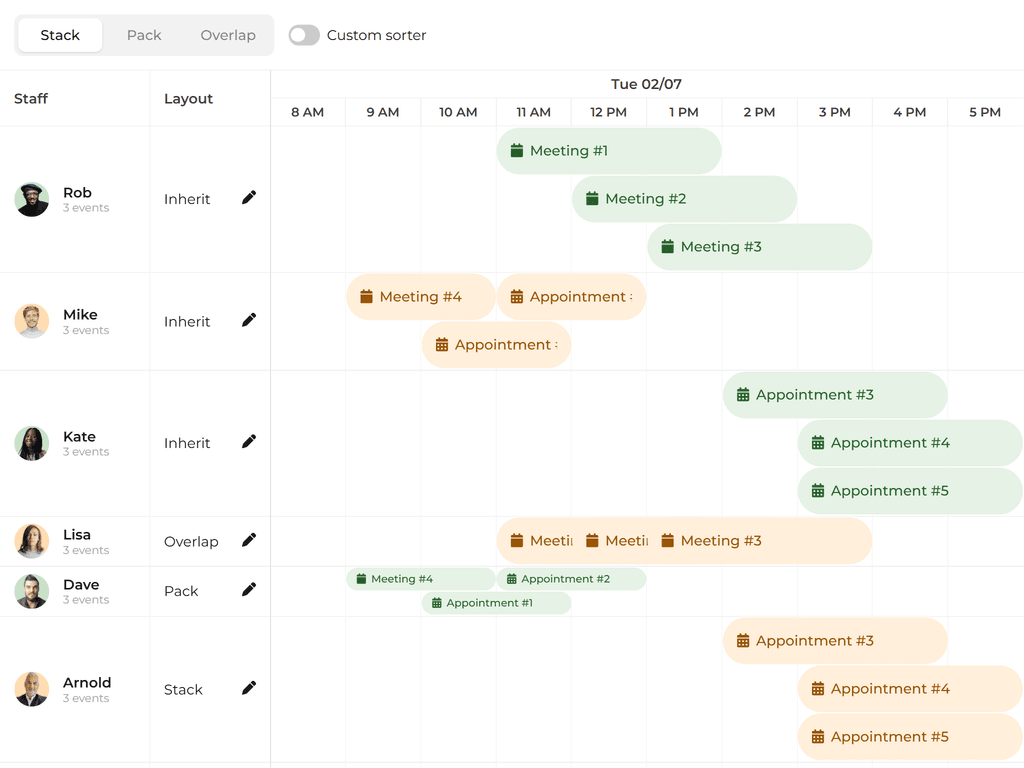
Task: Toggle the Custom sorter switch
Action: tap(304, 35)
